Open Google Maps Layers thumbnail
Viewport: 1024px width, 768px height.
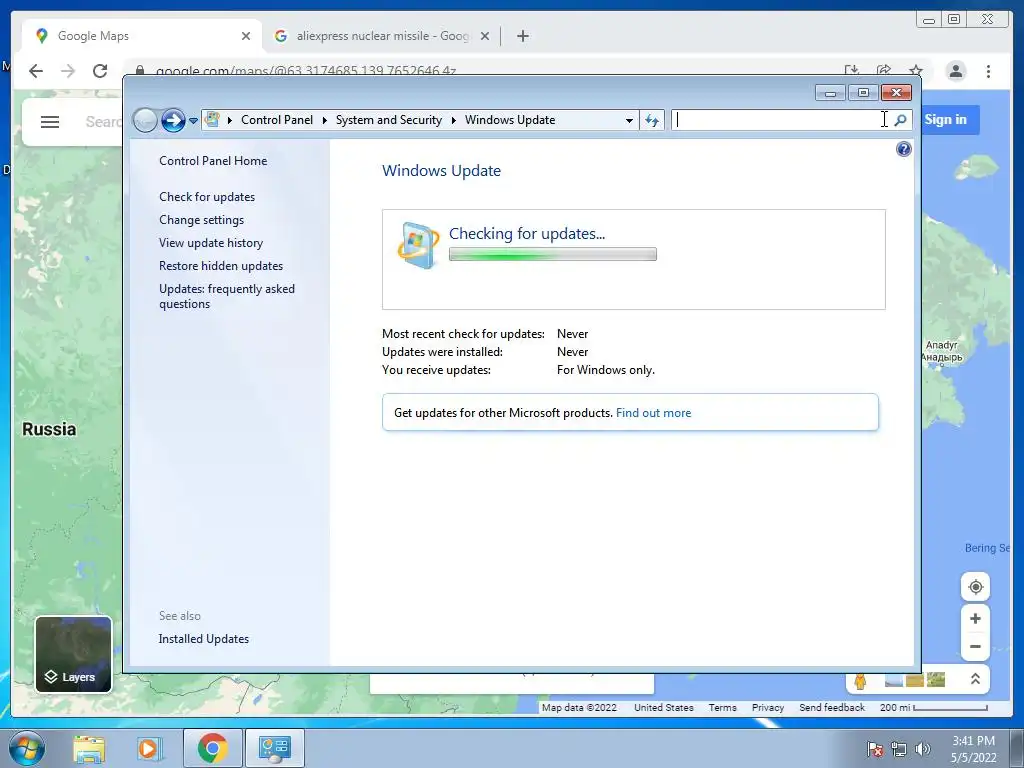tap(73, 654)
